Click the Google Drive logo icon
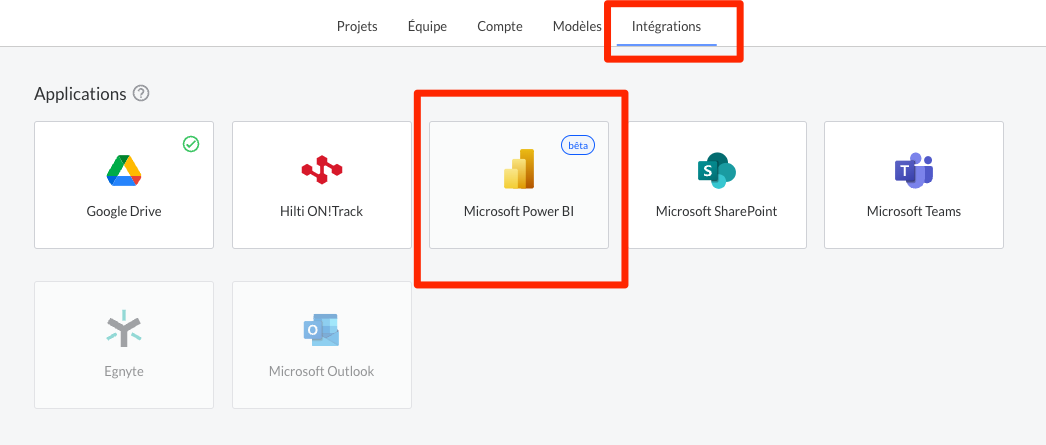The image size is (1046, 445). [x=124, y=169]
